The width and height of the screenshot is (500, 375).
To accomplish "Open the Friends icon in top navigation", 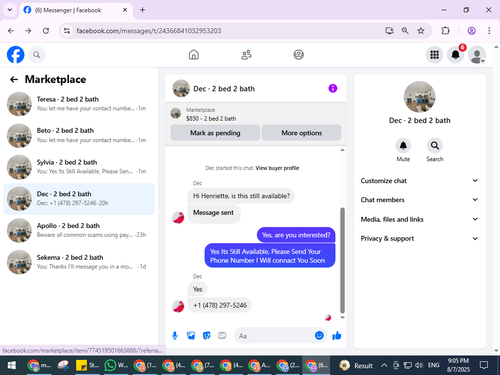I will pos(246,55).
